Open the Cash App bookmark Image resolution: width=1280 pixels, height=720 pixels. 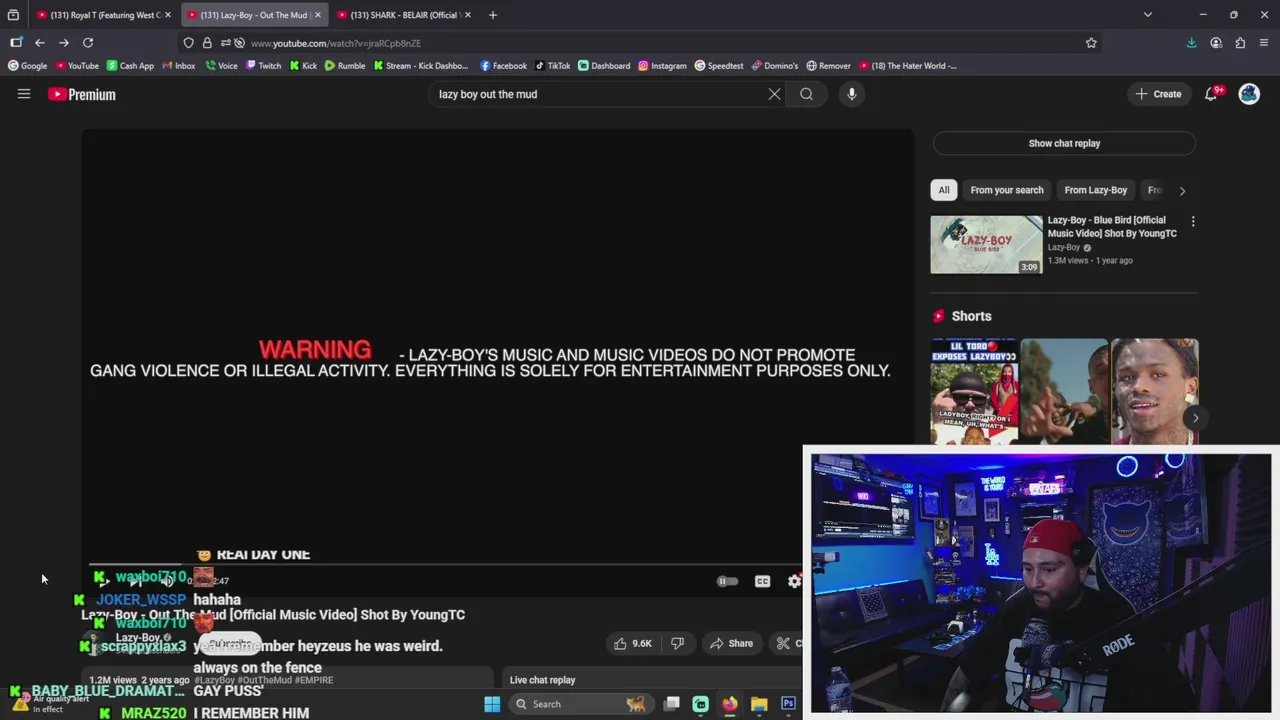130,66
